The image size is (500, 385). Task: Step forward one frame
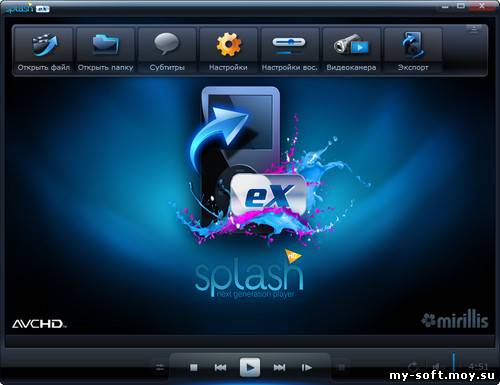click(x=307, y=367)
